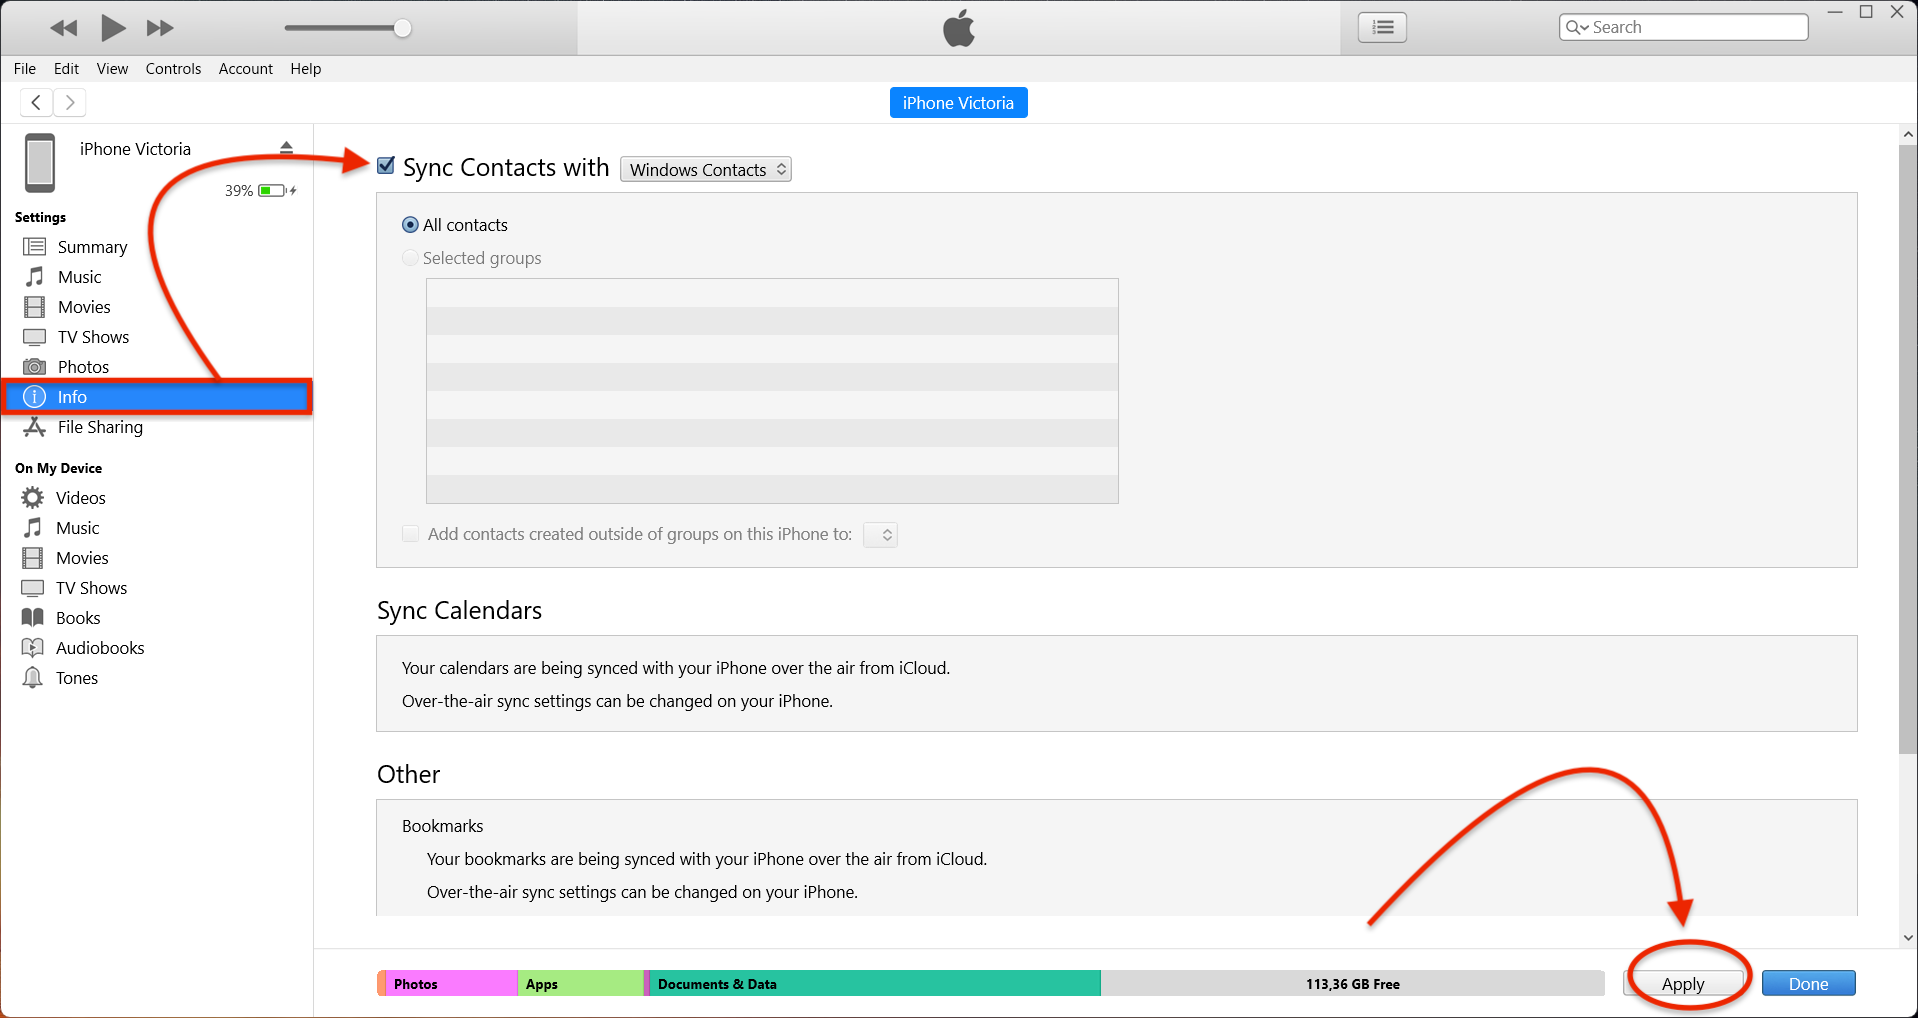1918x1018 pixels.
Task: Click the selected groups list box
Action: pos(772,391)
